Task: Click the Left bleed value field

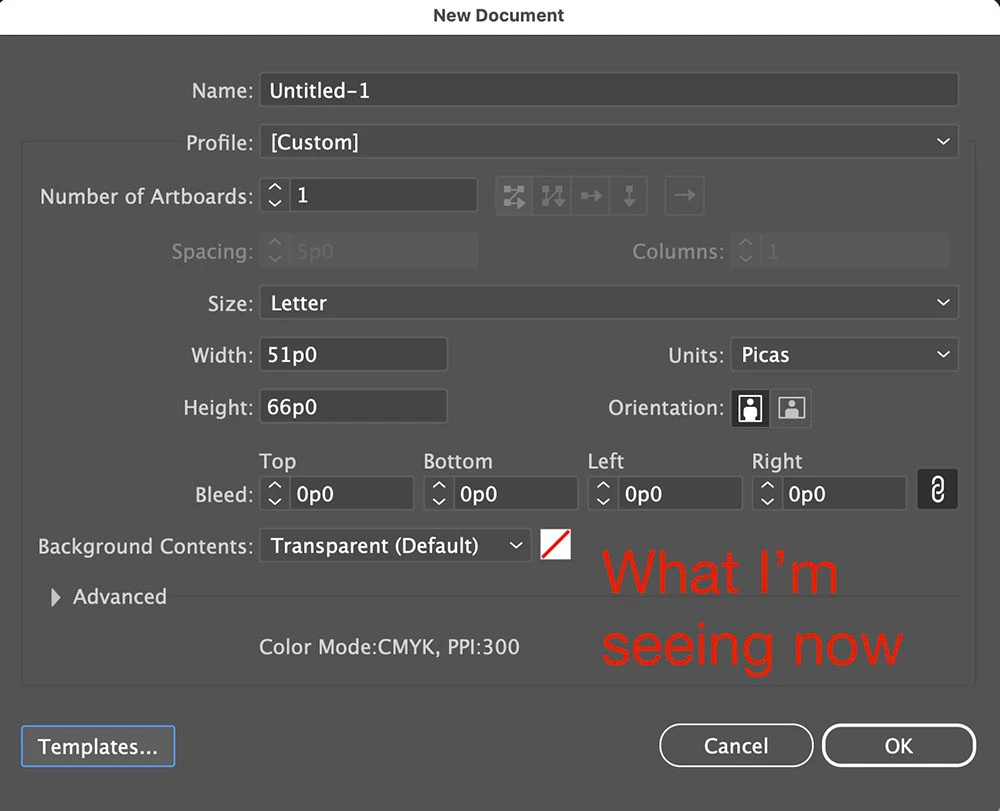Action: pyautogui.click(x=680, y=494)
